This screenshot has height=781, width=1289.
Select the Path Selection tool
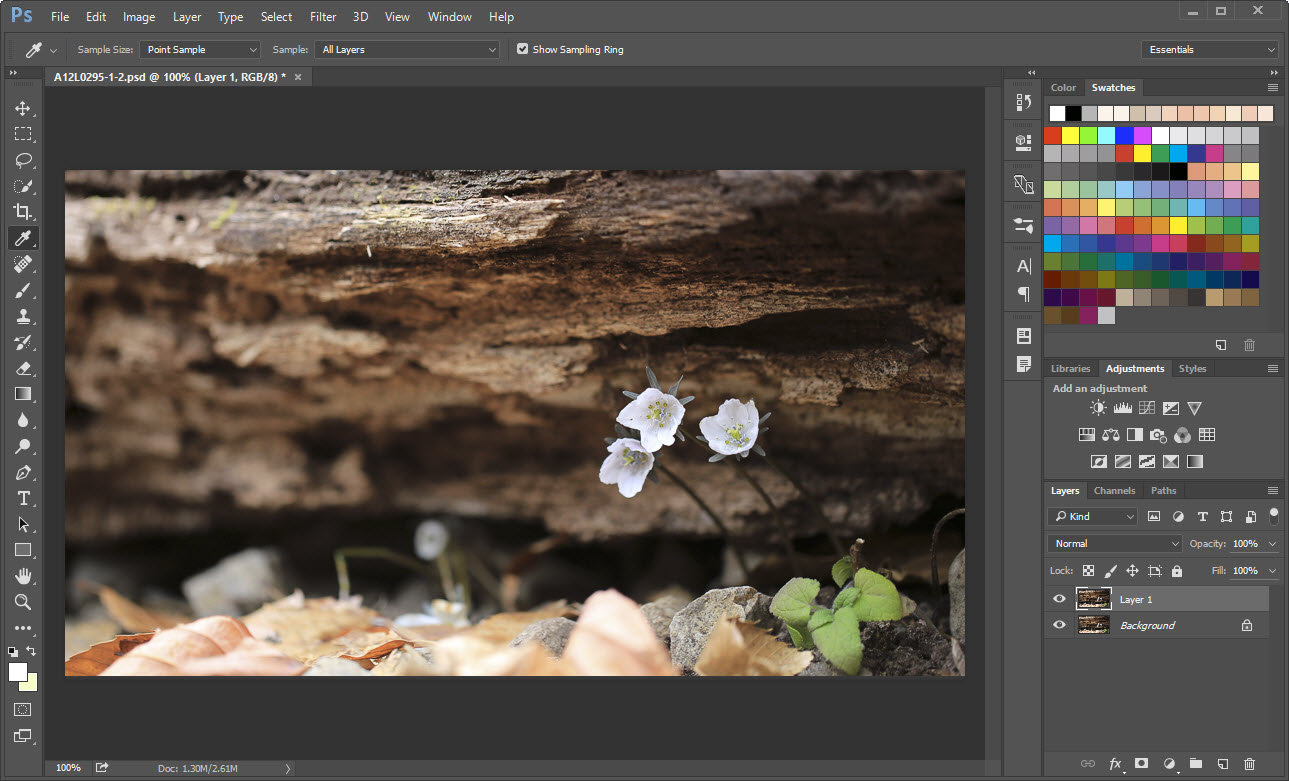22,524
